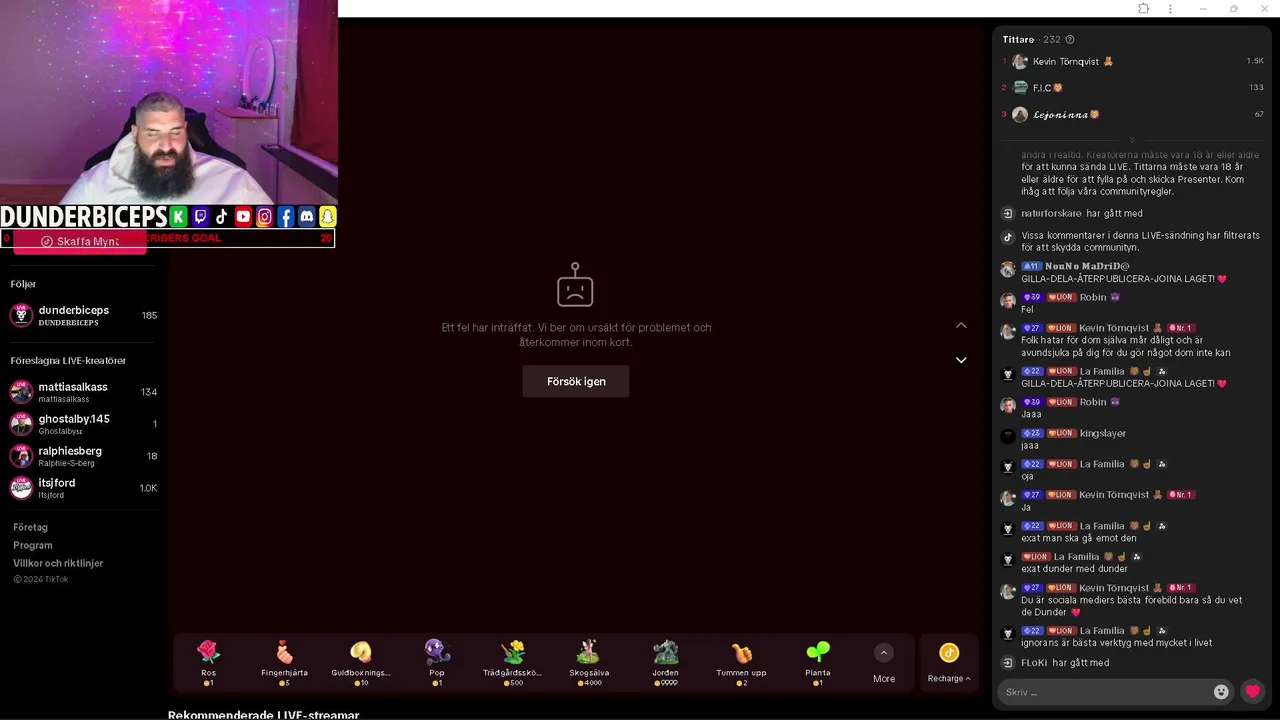Click Skaffa Mynt button
Viewport: 1280px width, 720px height.
[x=80, y=242]
